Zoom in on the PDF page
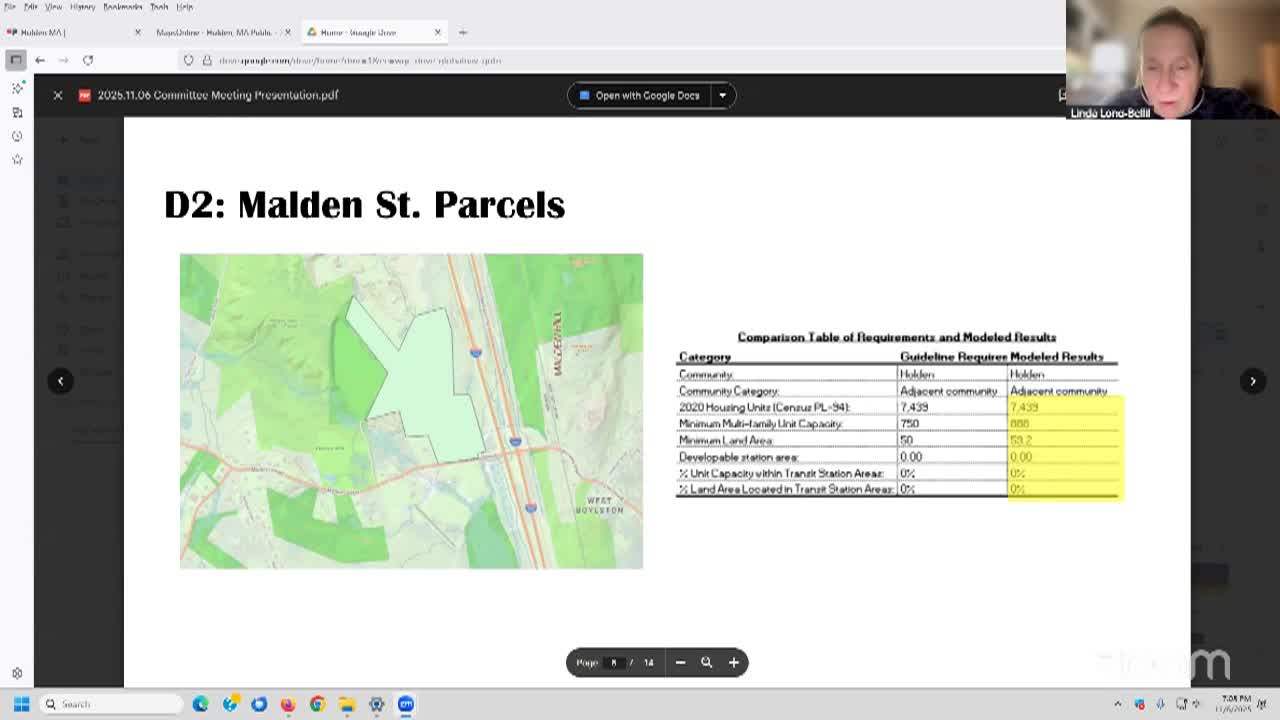 coord(733,662)
